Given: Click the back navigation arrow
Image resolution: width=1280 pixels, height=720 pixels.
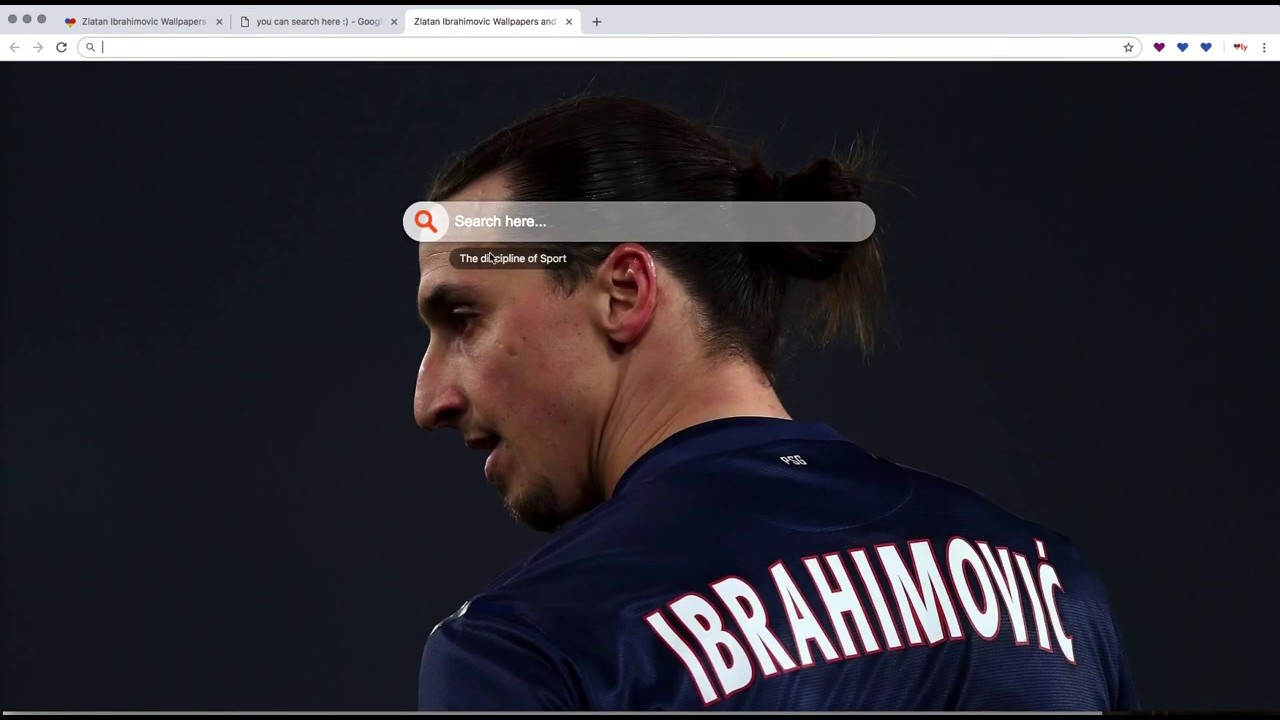Looking at the screenshot, I should (14, 47).
